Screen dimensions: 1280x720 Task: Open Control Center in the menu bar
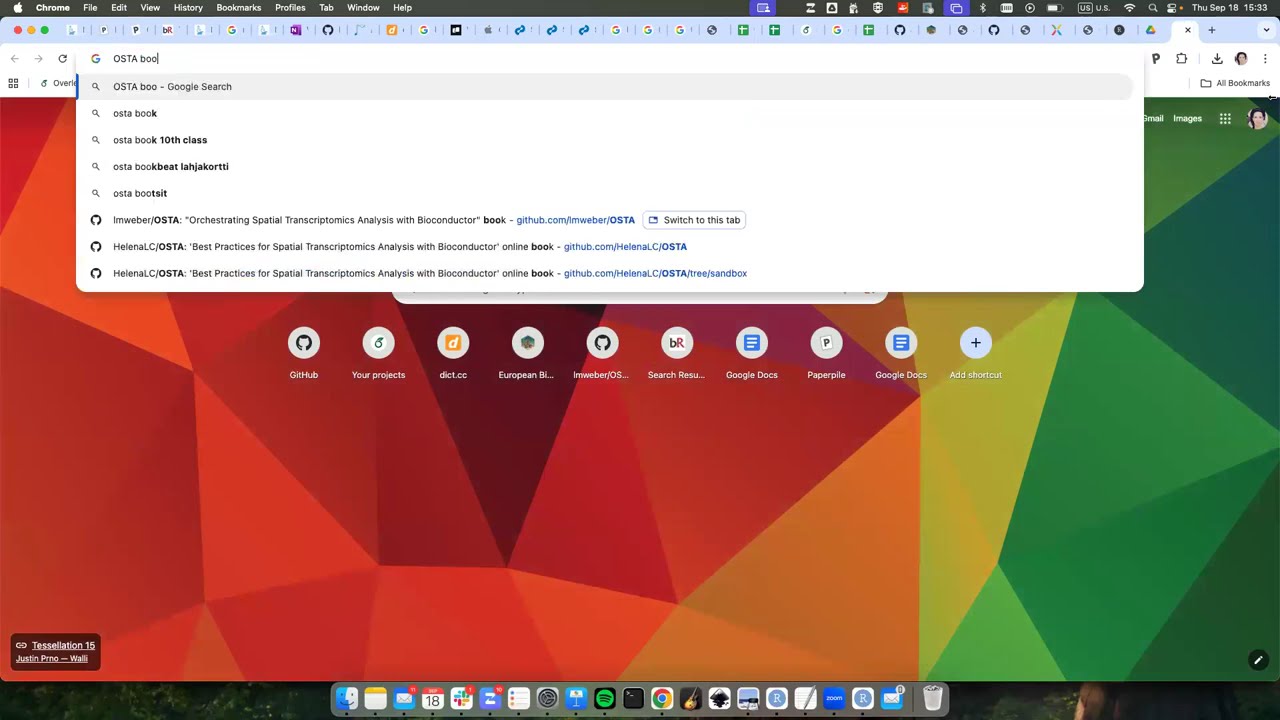1173,8
